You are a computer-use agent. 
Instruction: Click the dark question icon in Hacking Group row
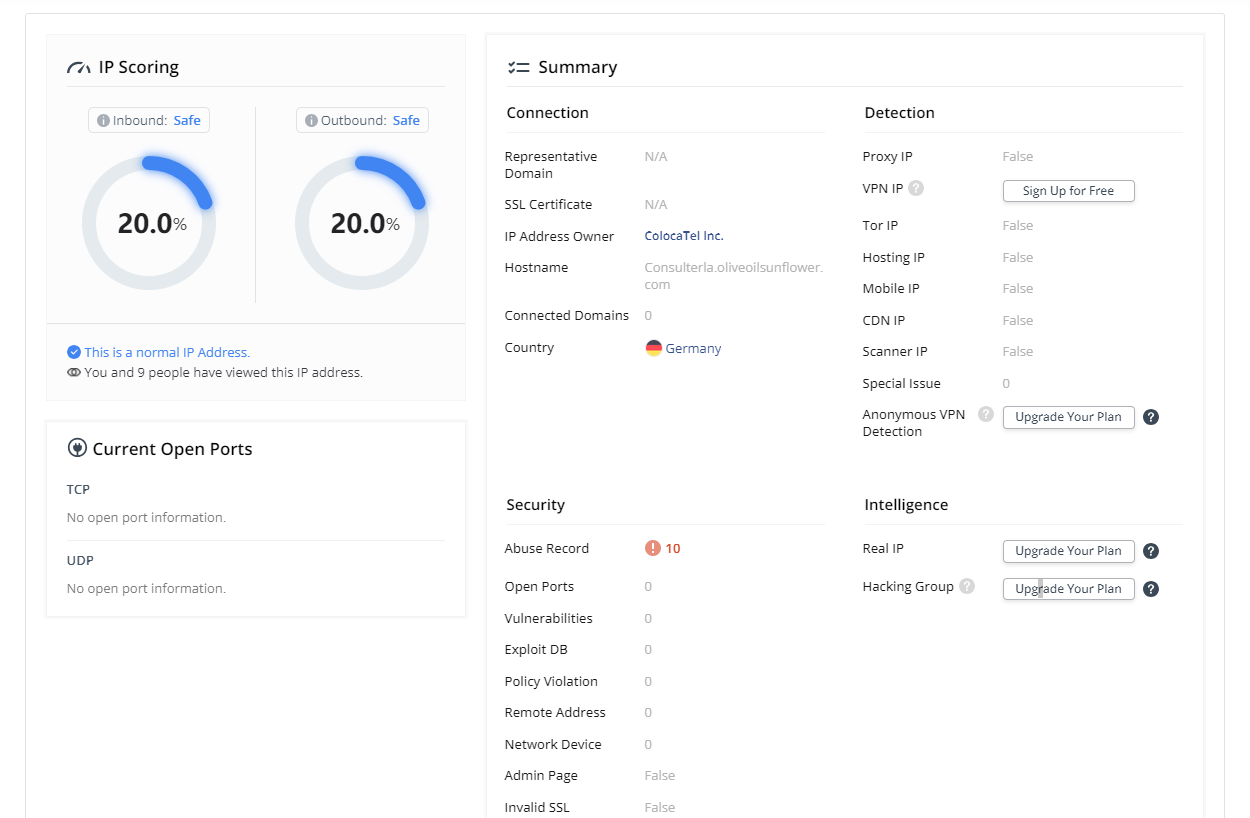pos(1151,589)
